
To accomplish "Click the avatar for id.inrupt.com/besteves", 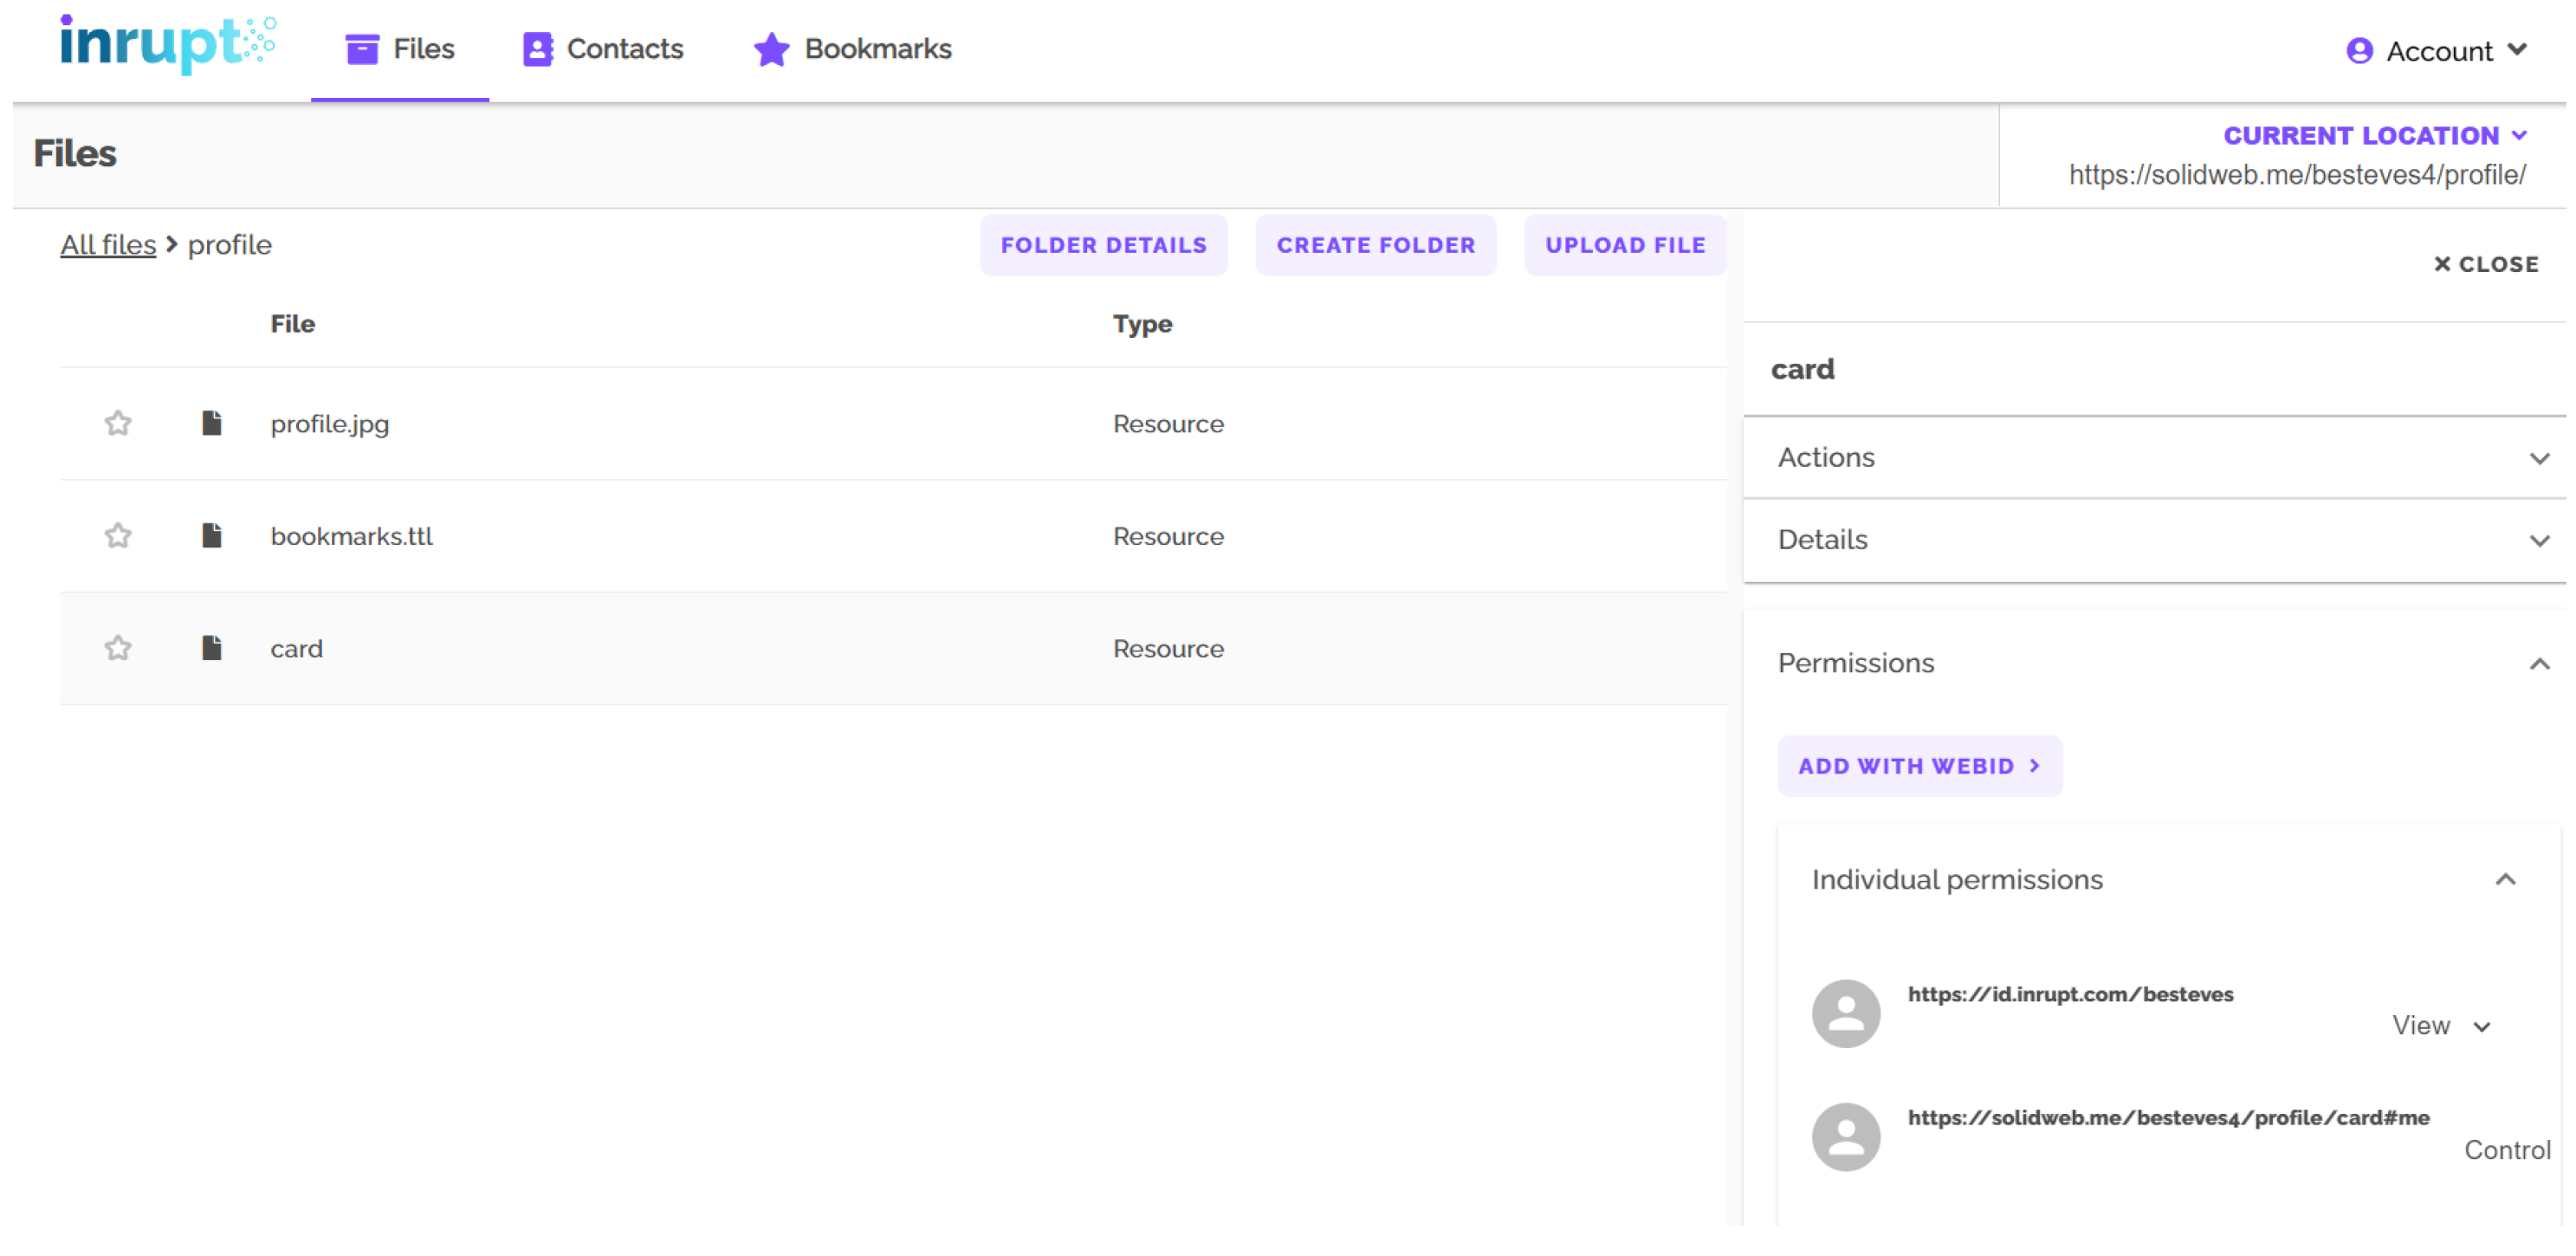I will point(1845,1013).
